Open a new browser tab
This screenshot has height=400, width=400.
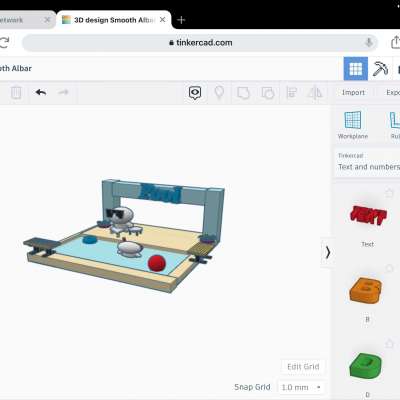point(181,20)
